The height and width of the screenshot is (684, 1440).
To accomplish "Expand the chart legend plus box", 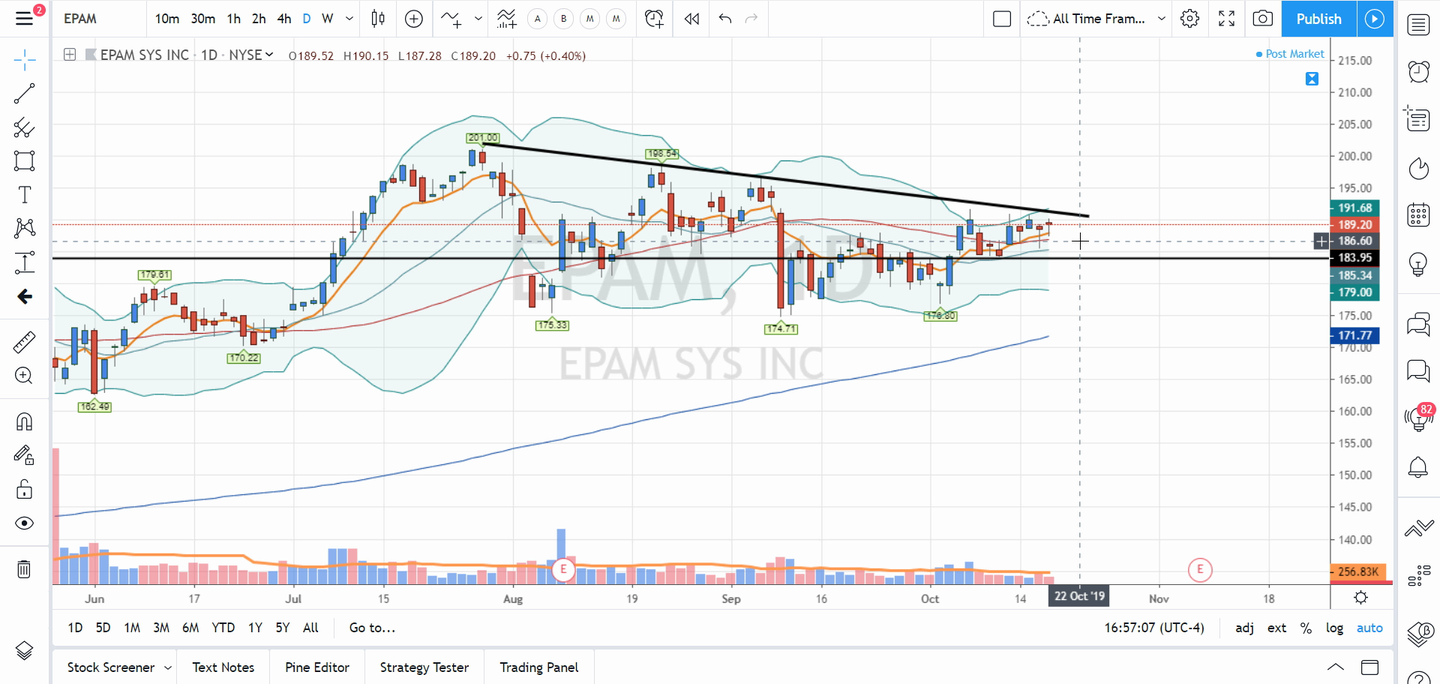I will tap(69, 55).
